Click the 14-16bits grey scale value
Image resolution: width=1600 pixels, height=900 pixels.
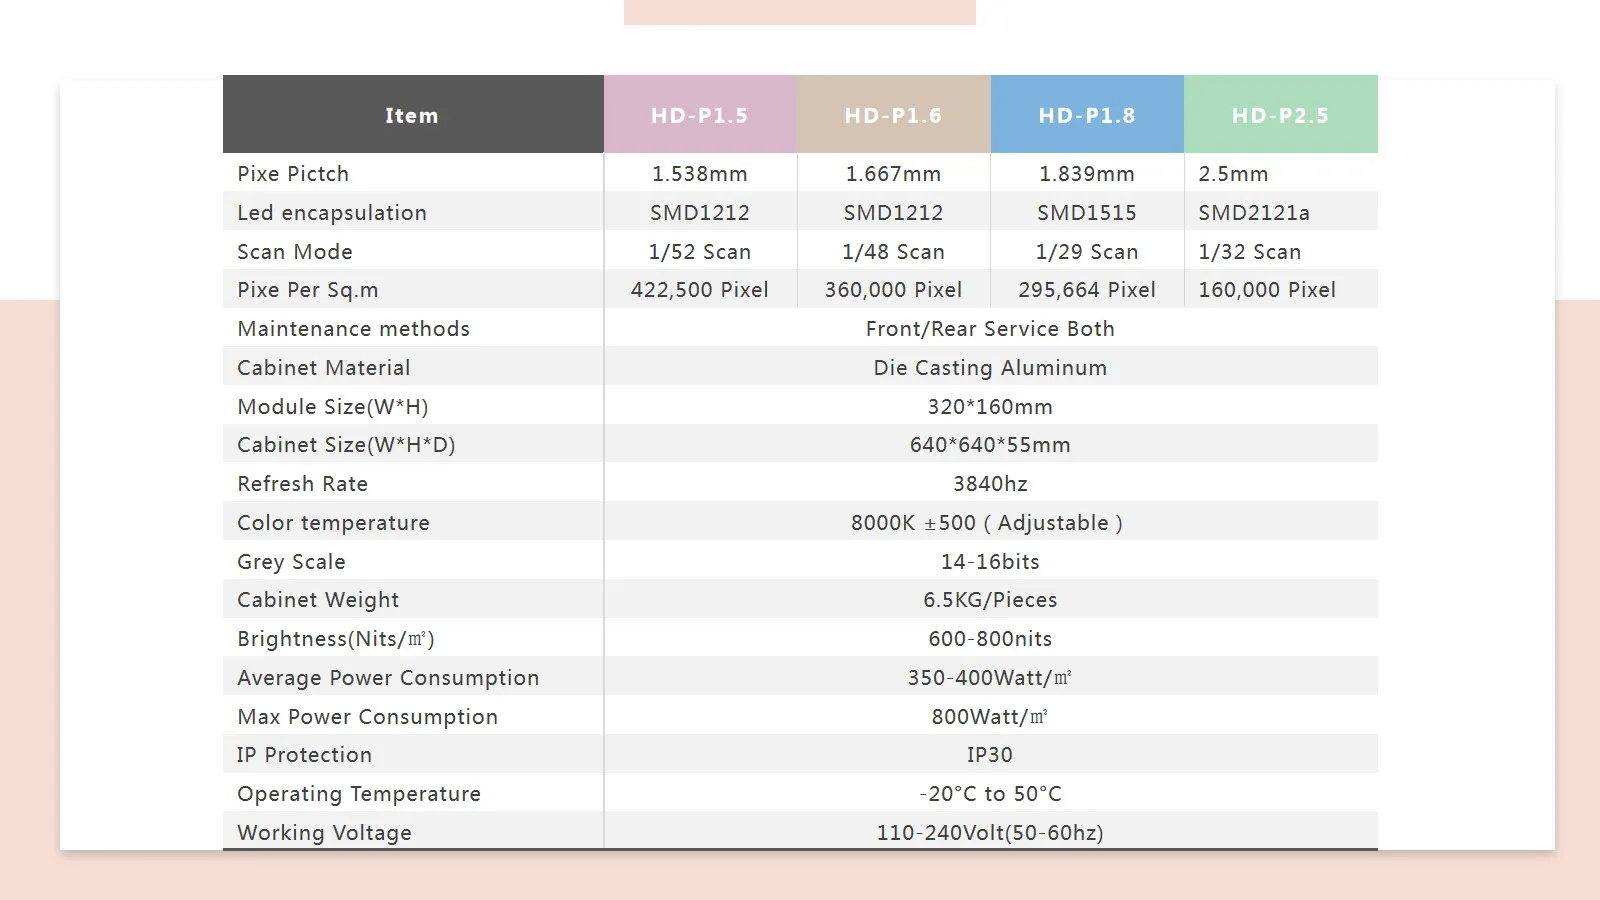[x=990, y=562]
